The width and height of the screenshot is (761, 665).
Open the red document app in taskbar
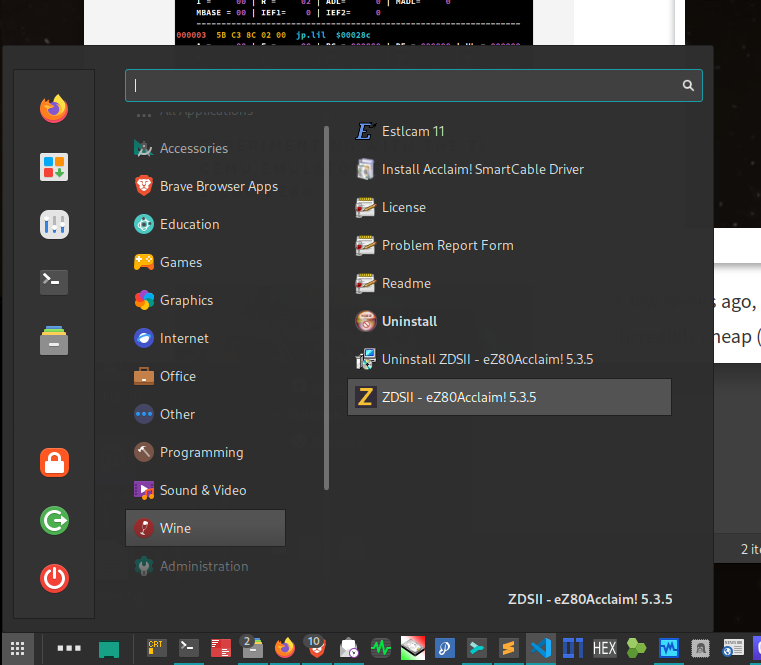click(x=220, y=648)
